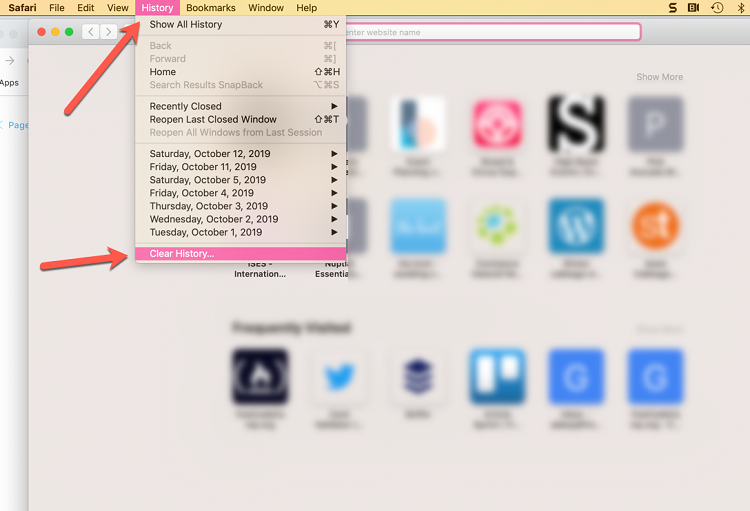Expand Saturday, October 12, 2019 history
This screenshot has width=750, height=511.
coord(240,154)
